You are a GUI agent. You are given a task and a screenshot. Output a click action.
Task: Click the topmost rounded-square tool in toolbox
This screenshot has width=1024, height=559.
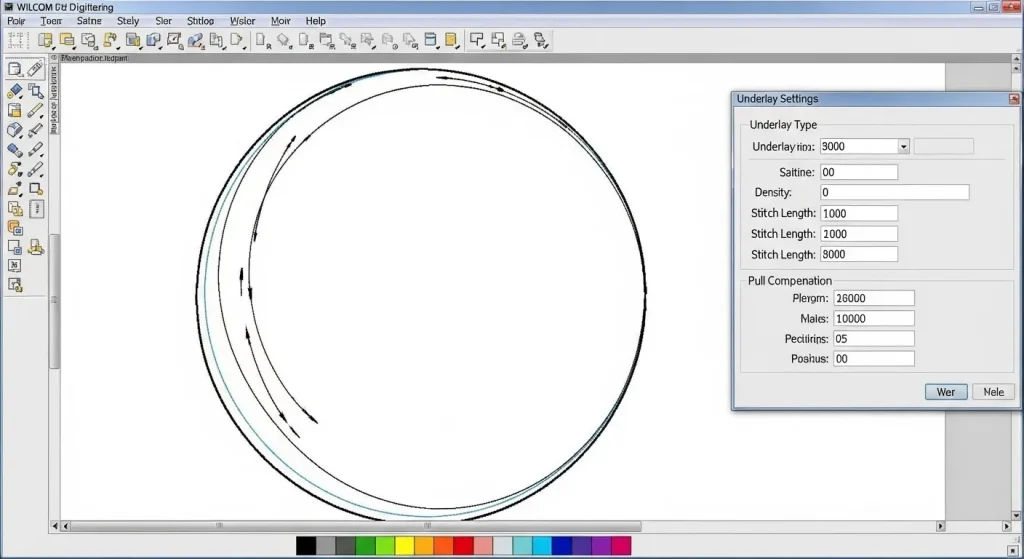[15, 69]
